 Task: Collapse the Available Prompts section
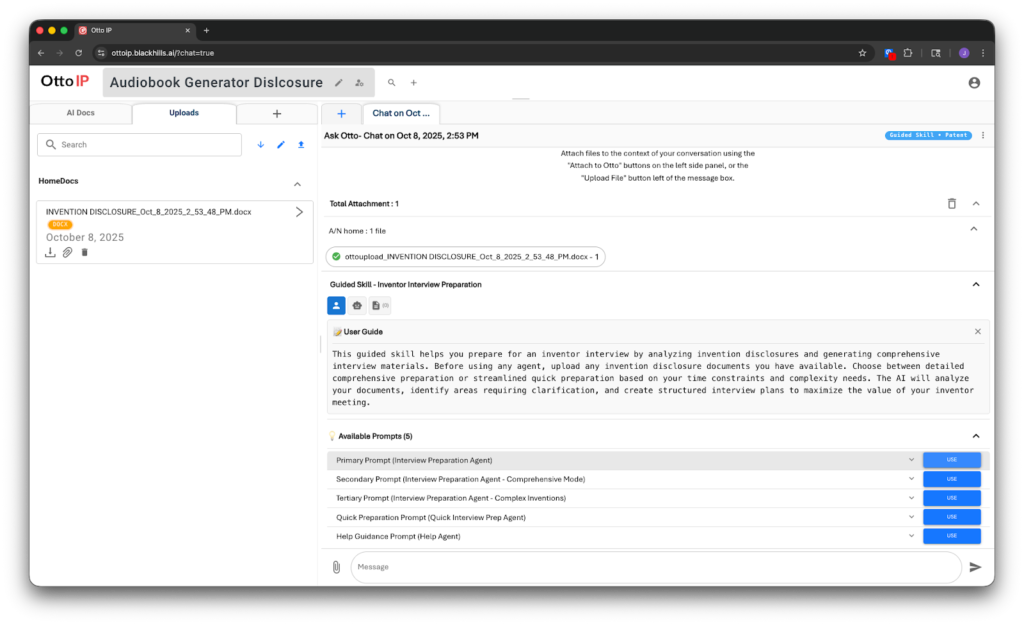976,436
